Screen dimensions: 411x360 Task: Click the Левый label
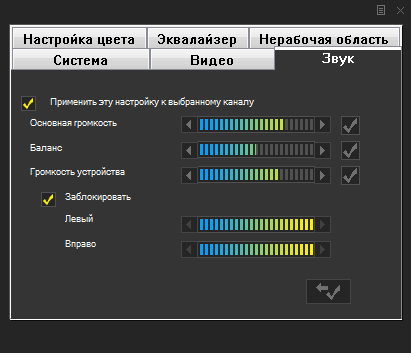(x=79, y=219)
